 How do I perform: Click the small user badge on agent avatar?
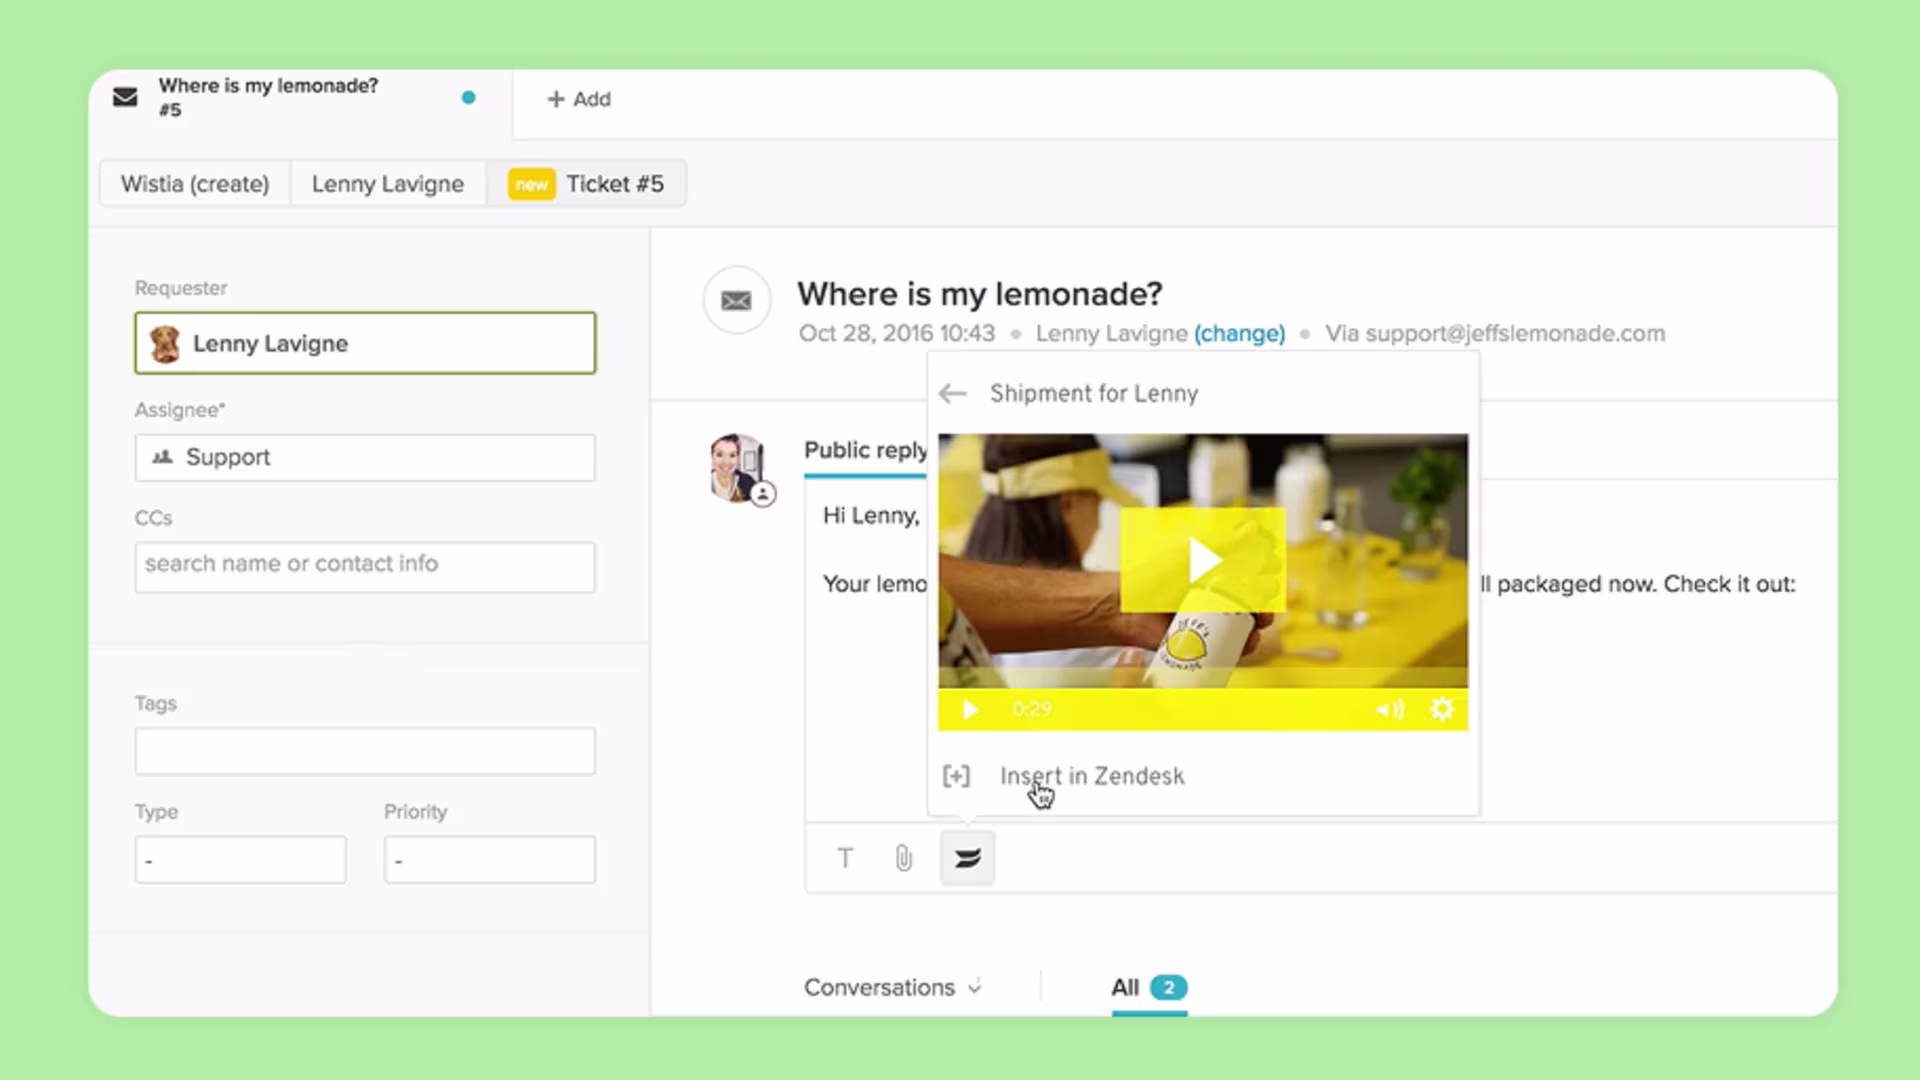click(x=763, y=494)
